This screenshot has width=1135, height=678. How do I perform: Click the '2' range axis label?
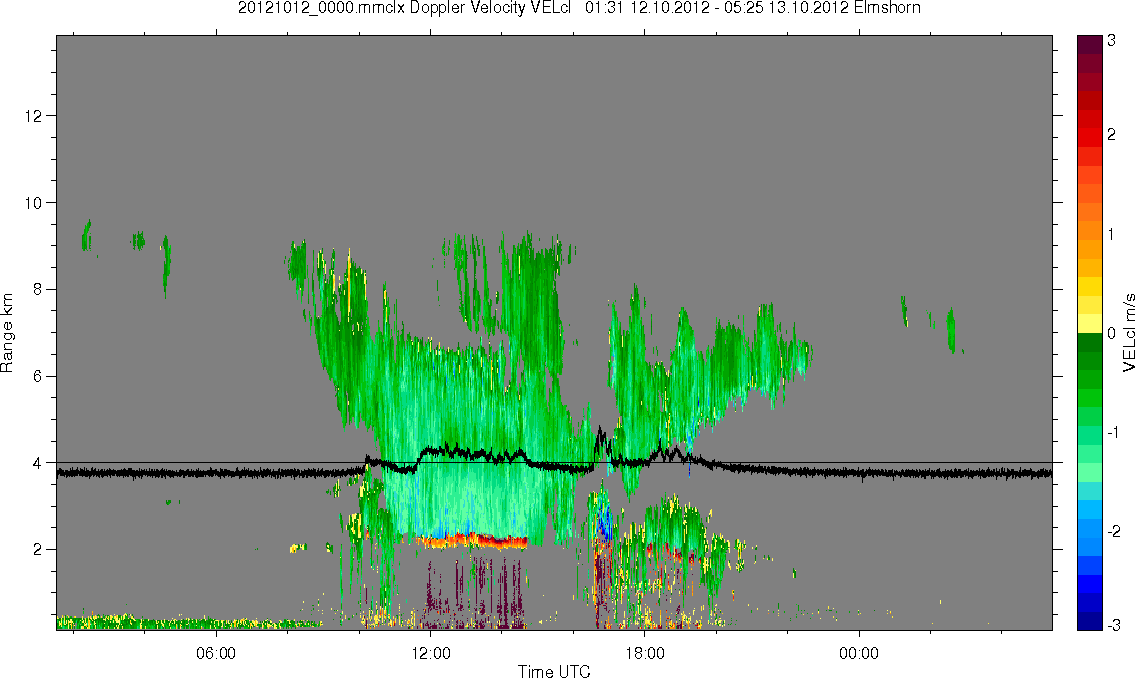(x=38, y=550)
